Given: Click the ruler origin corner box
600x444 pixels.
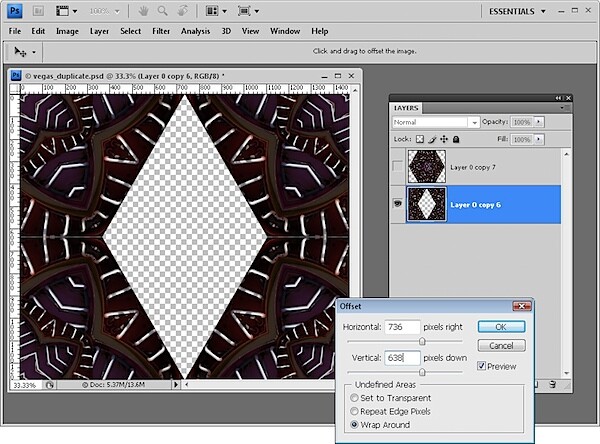Looking at the screenshot, I should pyautogui.click(x=14, y=88).
